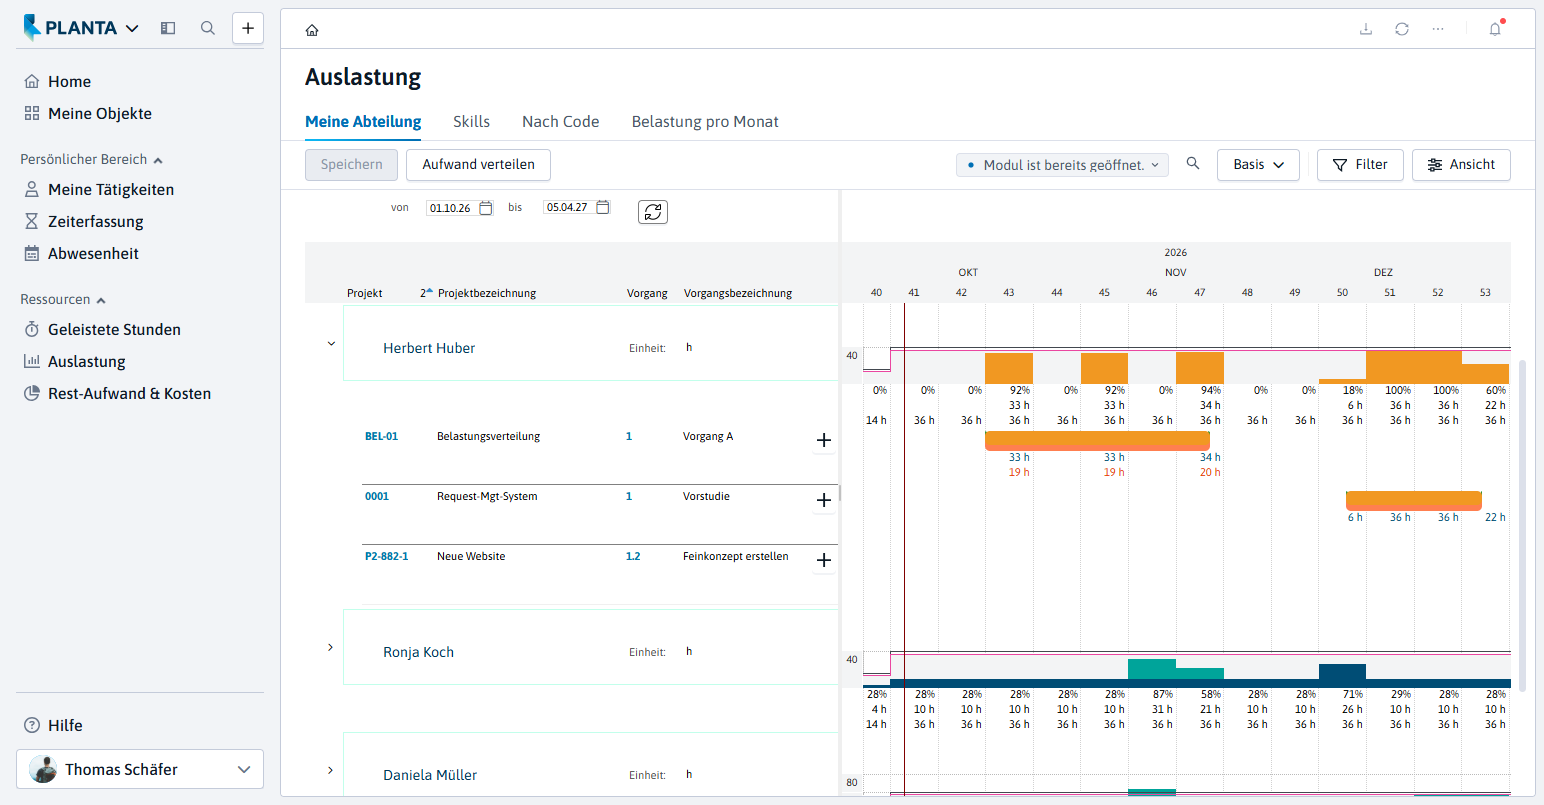The height and width of the screenshot is (805, 1544).
Task: Expand the Ronja Koch row
Action: coord(331,648)
